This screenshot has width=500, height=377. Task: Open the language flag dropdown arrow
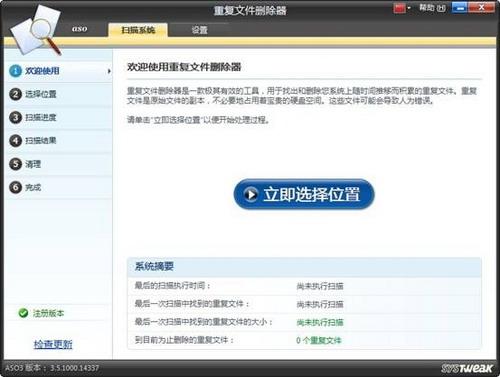click(x=409, y=8)
